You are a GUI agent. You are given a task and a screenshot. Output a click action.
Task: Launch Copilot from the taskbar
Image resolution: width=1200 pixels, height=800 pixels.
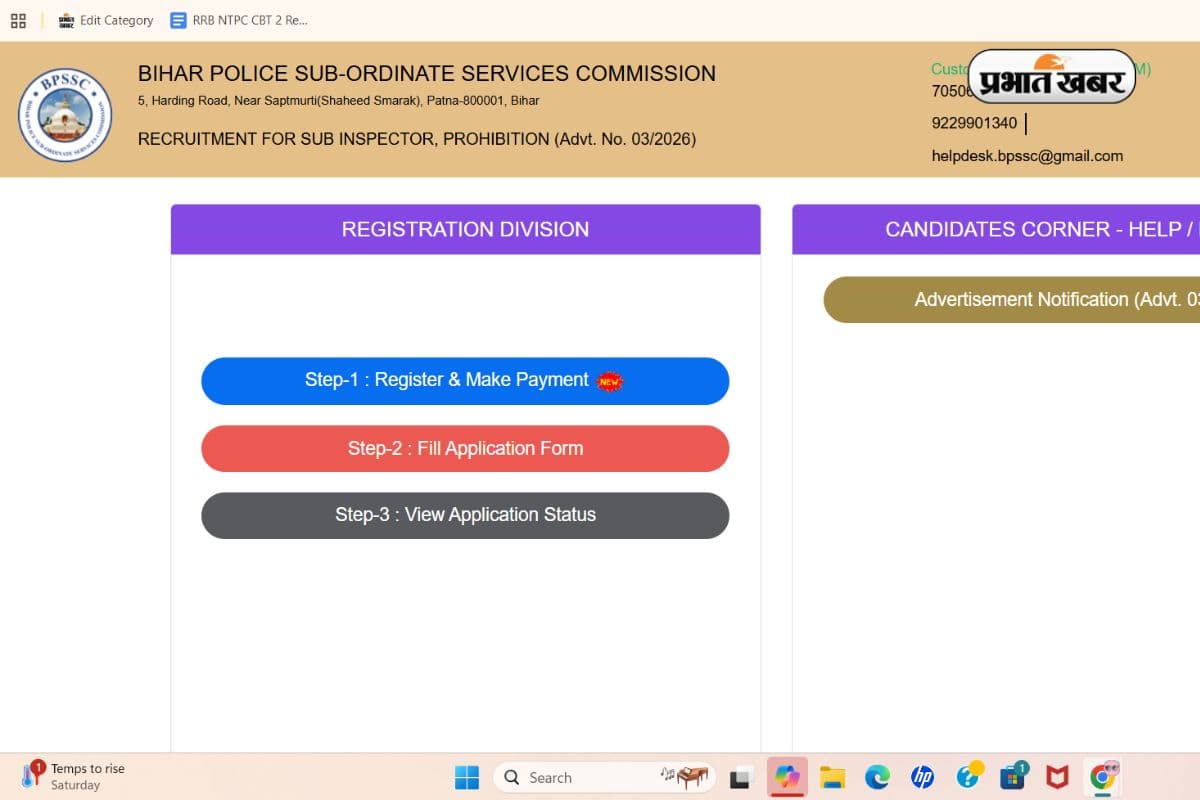(x=787, y=777)
